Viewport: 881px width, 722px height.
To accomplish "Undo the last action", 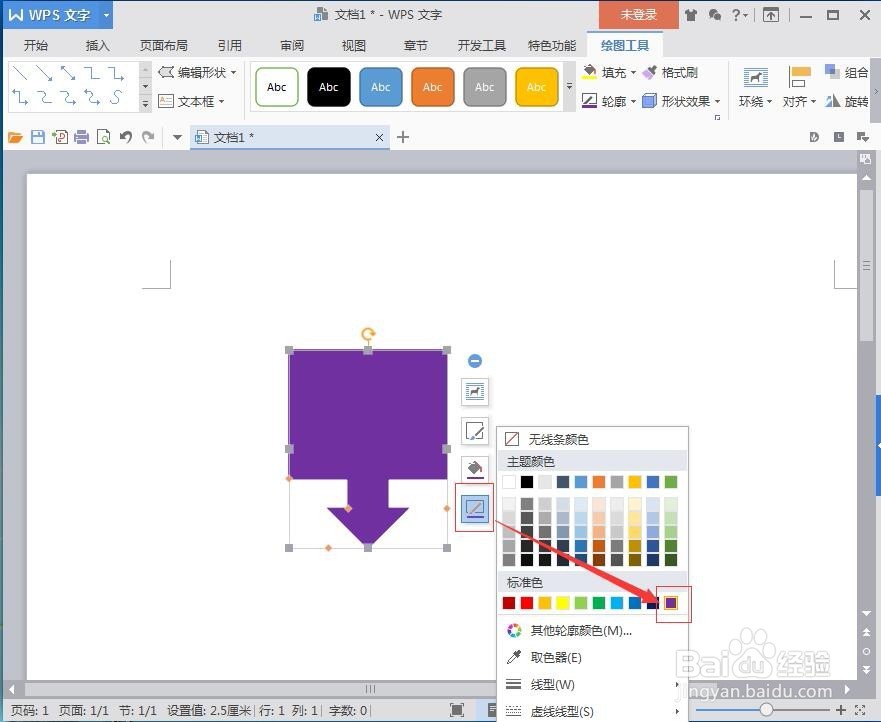I will pos(126,137).
